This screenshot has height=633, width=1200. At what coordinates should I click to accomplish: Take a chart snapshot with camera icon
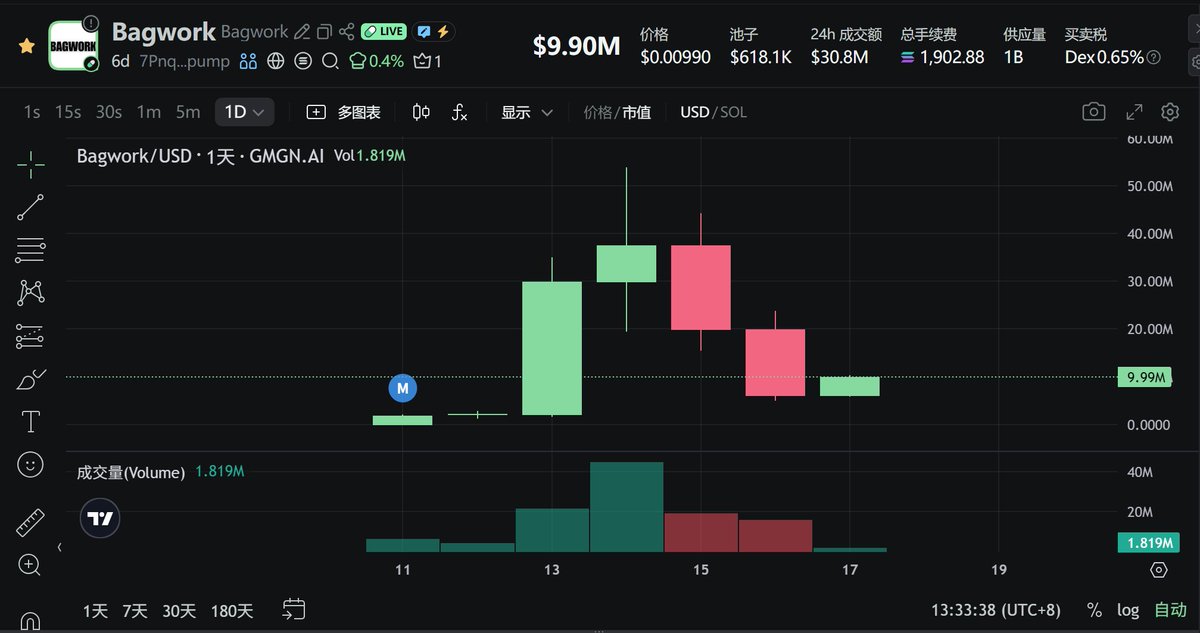pyautogui.click(x=1094, y=112)
